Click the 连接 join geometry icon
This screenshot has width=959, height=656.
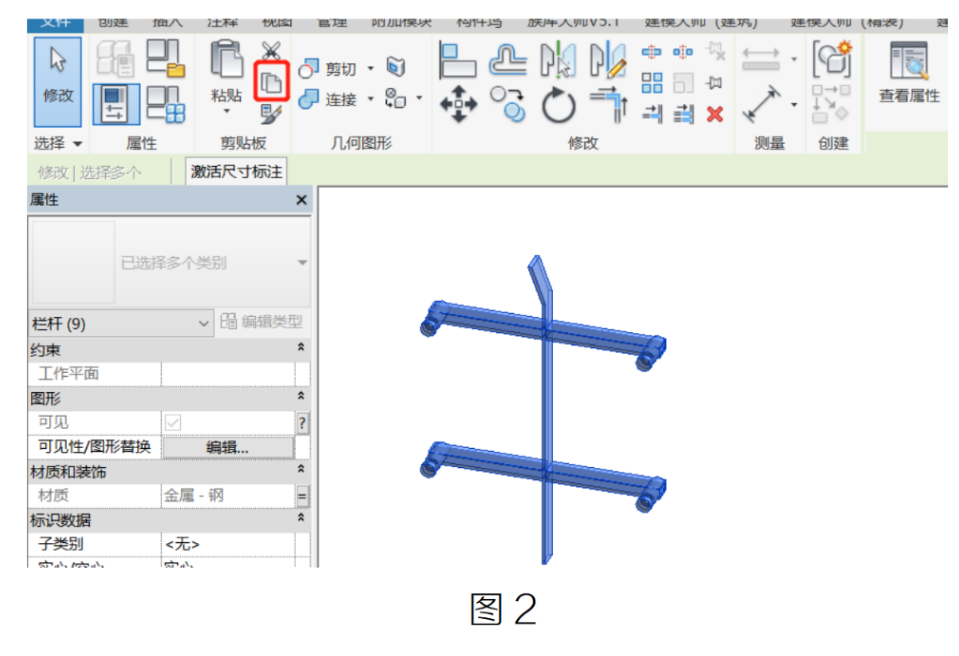pyautogui.click(x=309, y=98)
